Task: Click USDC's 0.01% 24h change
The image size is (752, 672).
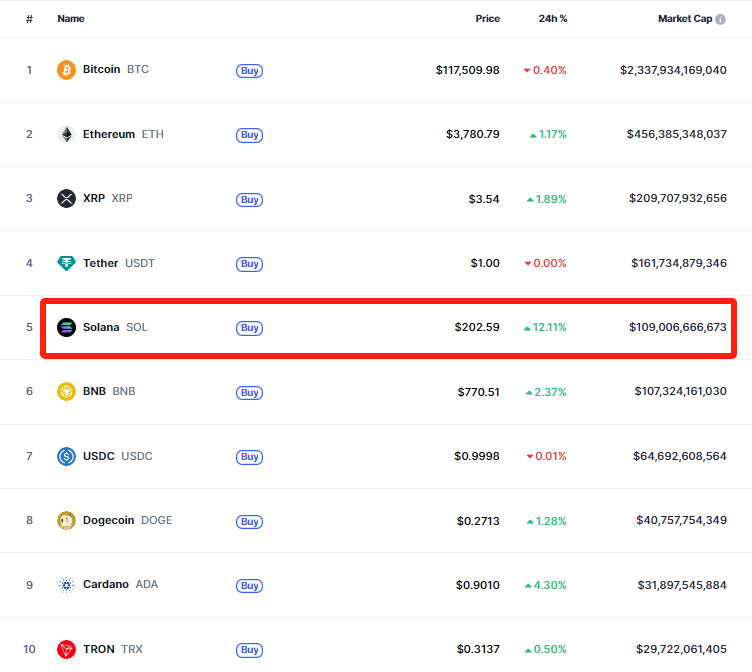Action: tap(547, 456)
